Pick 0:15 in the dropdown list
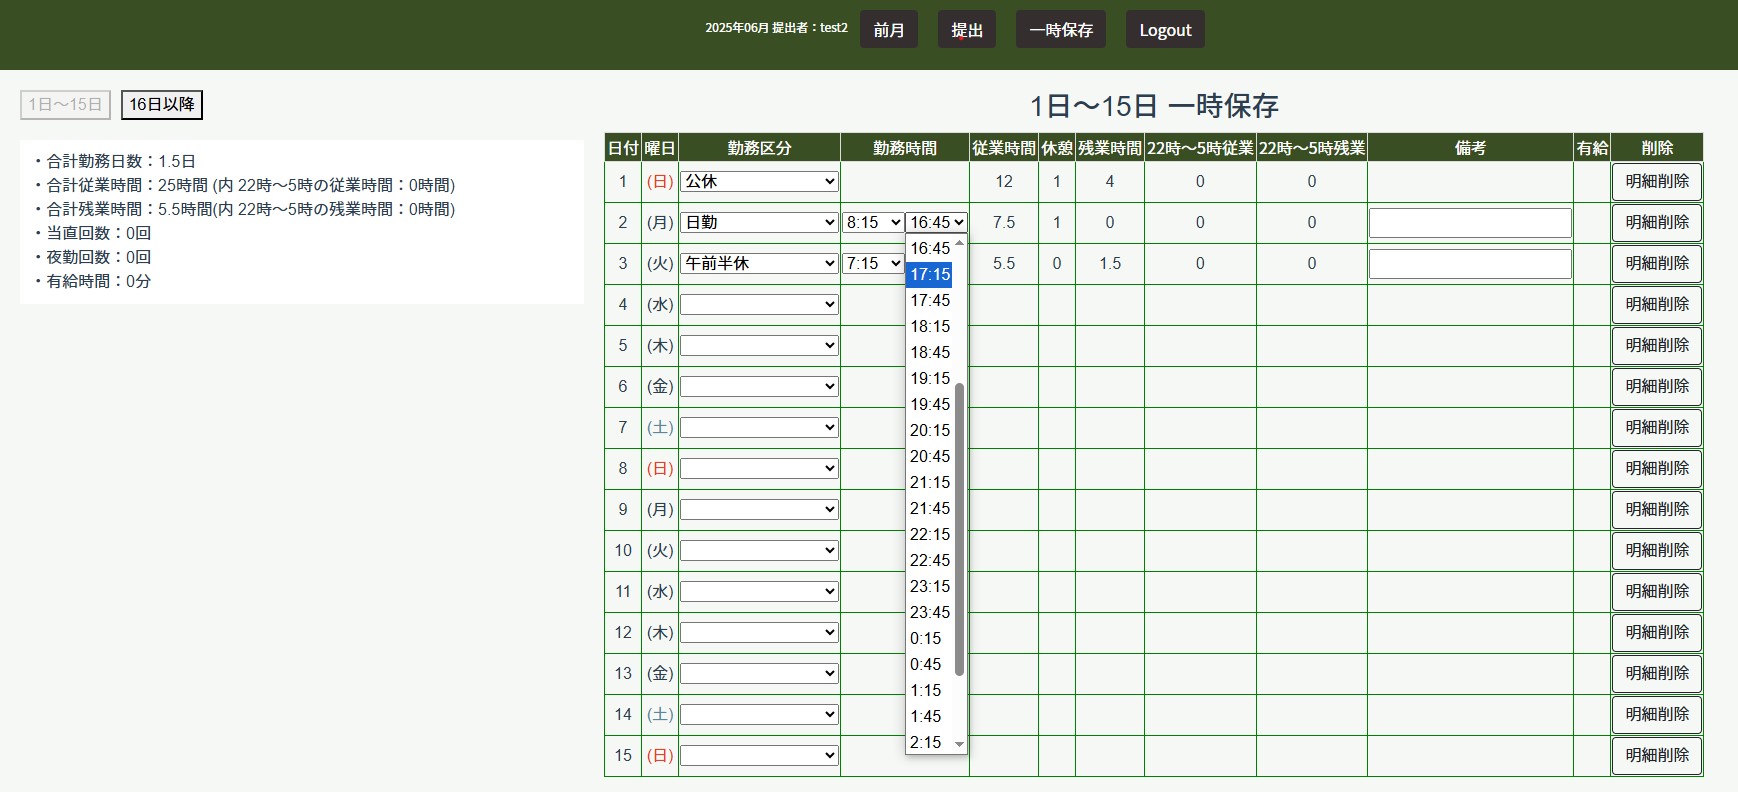The height and width of the screenshot is (792, 1738). coord(925,638)
